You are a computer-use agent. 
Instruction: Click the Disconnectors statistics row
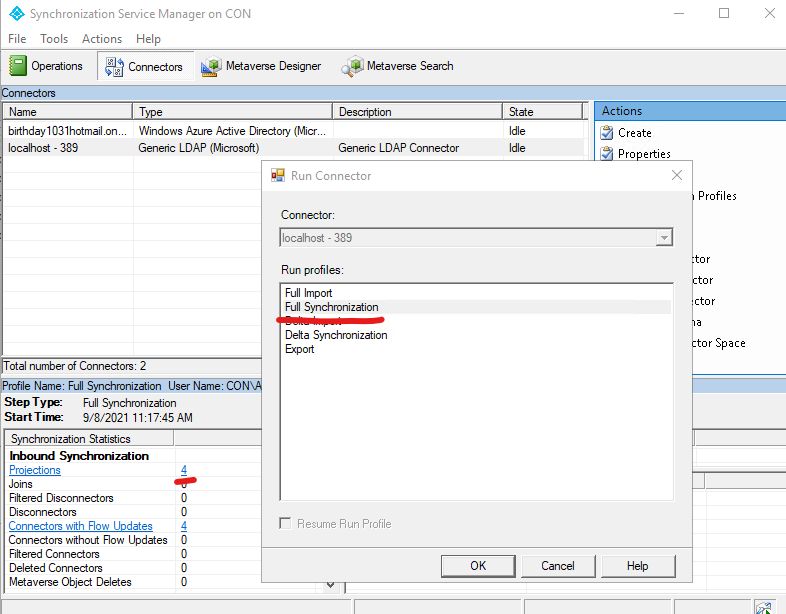click(43, 512)
